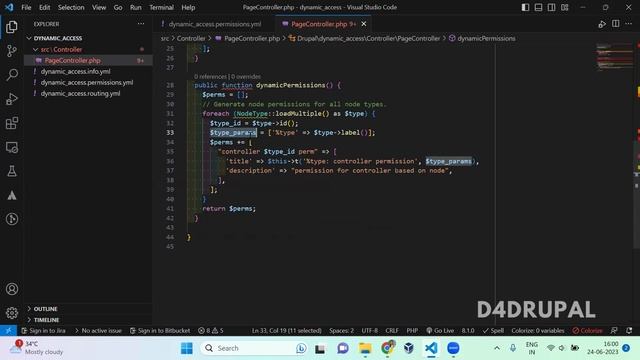Open the File menu

pyautogui.click(x=26, y=7)
